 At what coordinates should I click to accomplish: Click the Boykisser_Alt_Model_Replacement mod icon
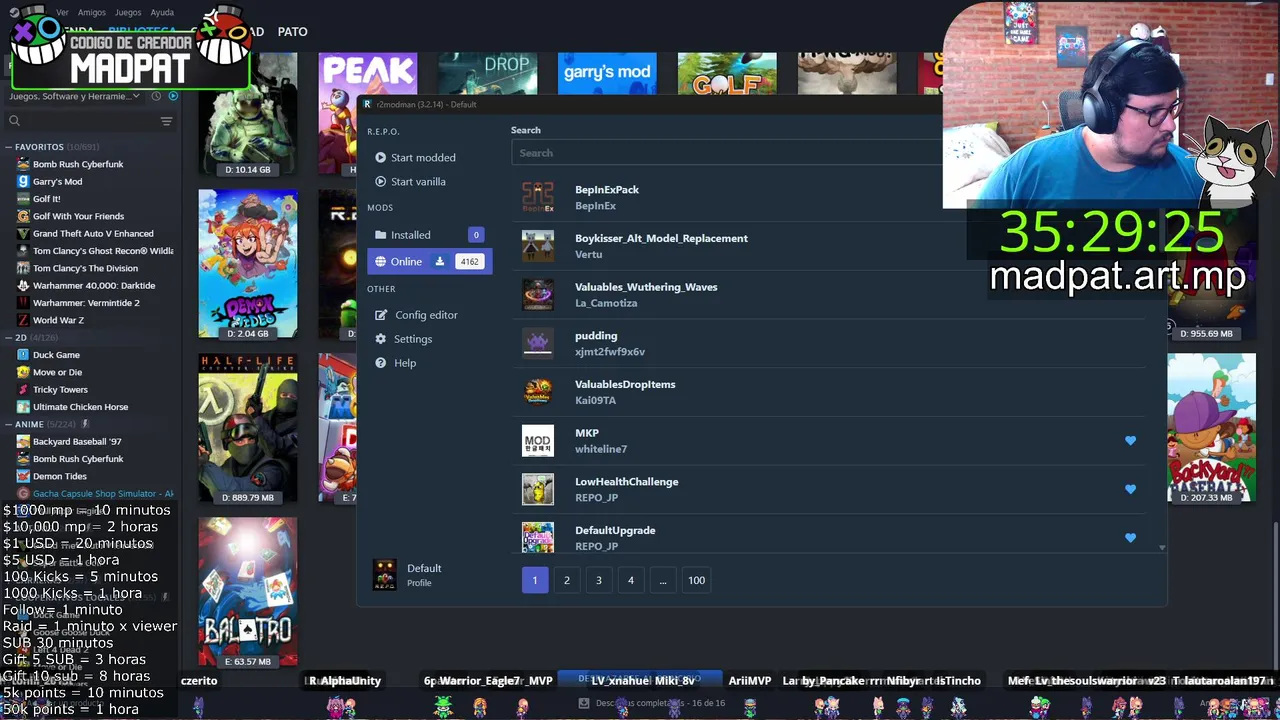click(x=538, y=246)
